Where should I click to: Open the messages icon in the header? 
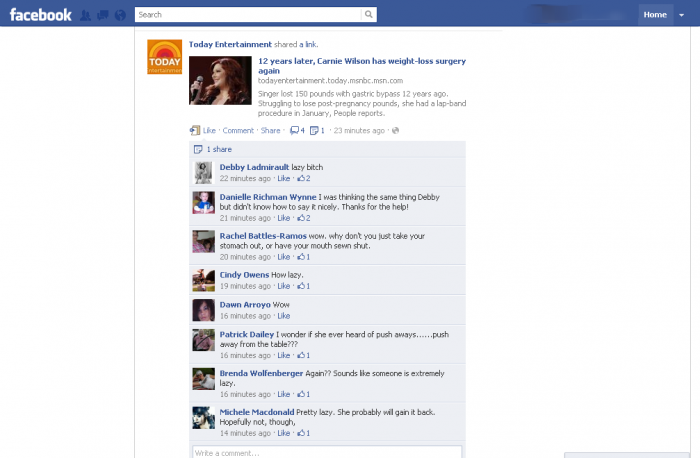tap(103, 16)
